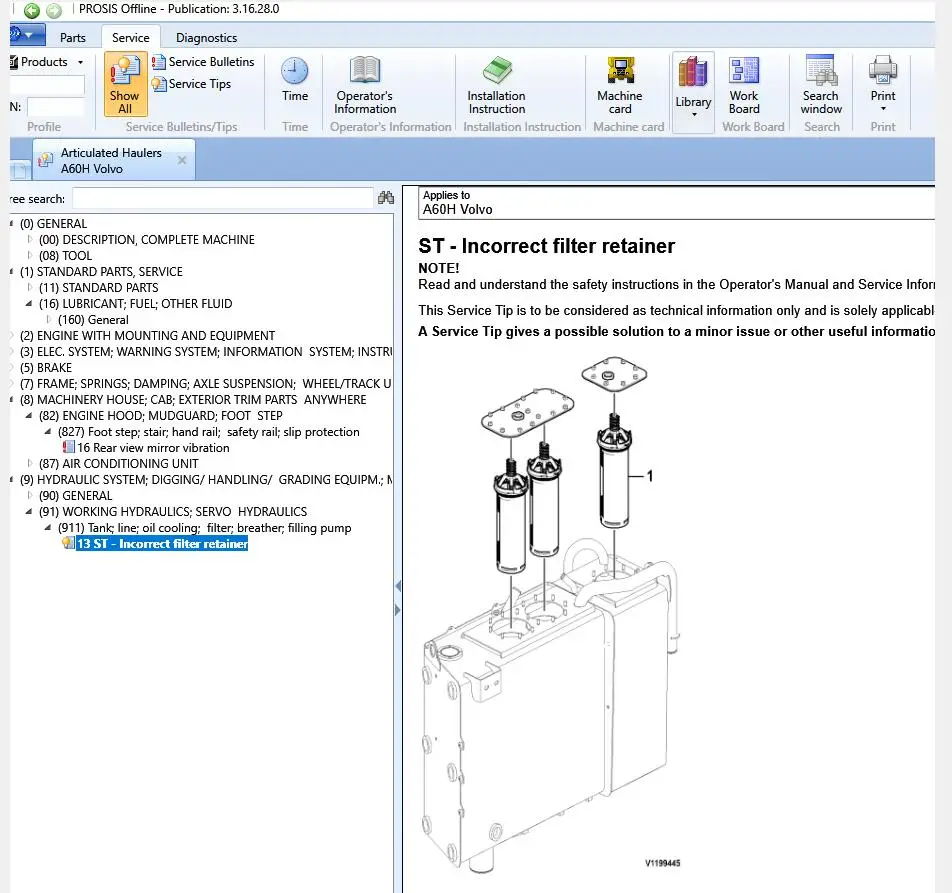This screenshot has height=893, width=952.
Task: Collapse (911) Tank; line; oil cooling node
Action: (48, 528)
